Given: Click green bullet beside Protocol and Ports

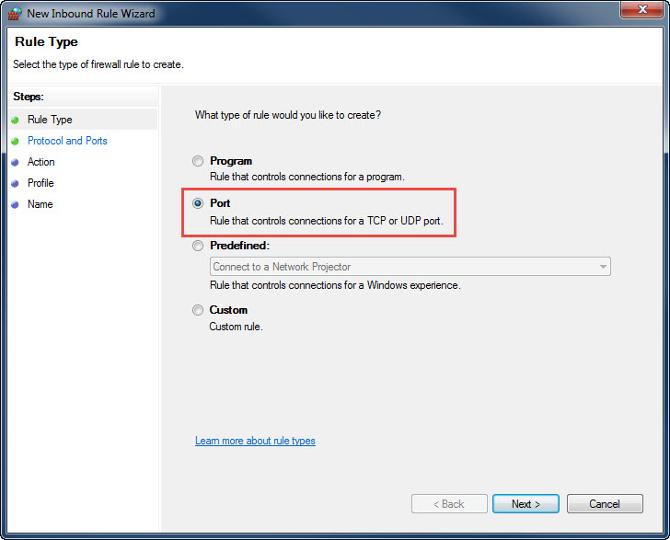Looking at the screenshot, I should click(15, 141).
